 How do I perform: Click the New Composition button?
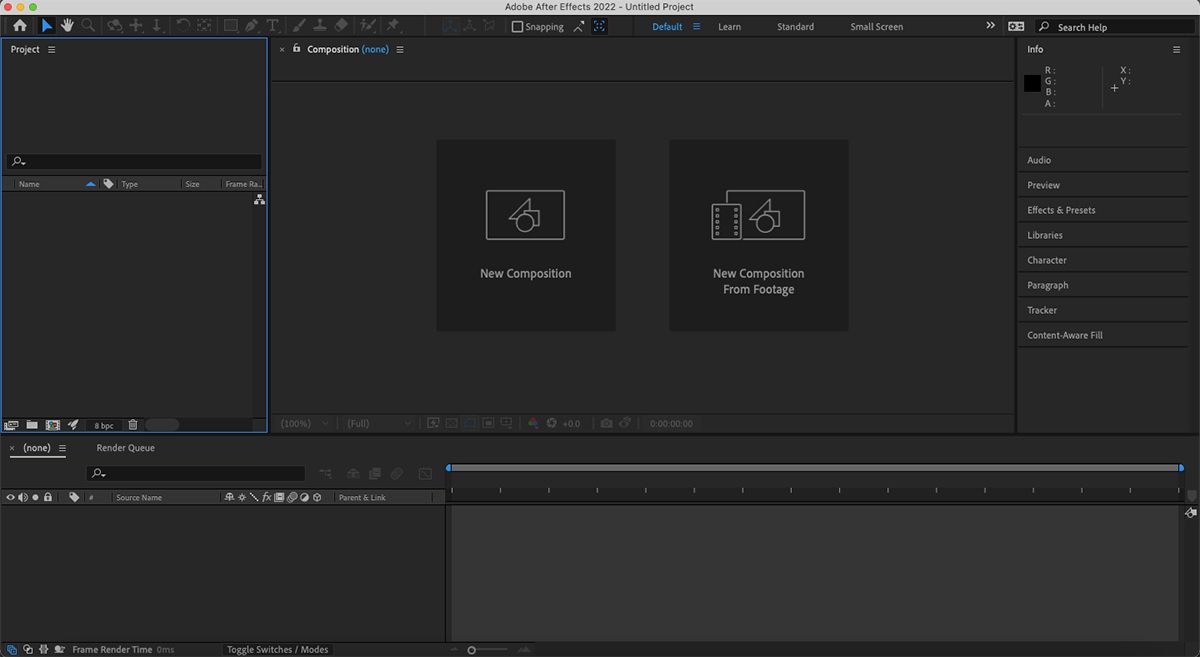coord(525,235)
